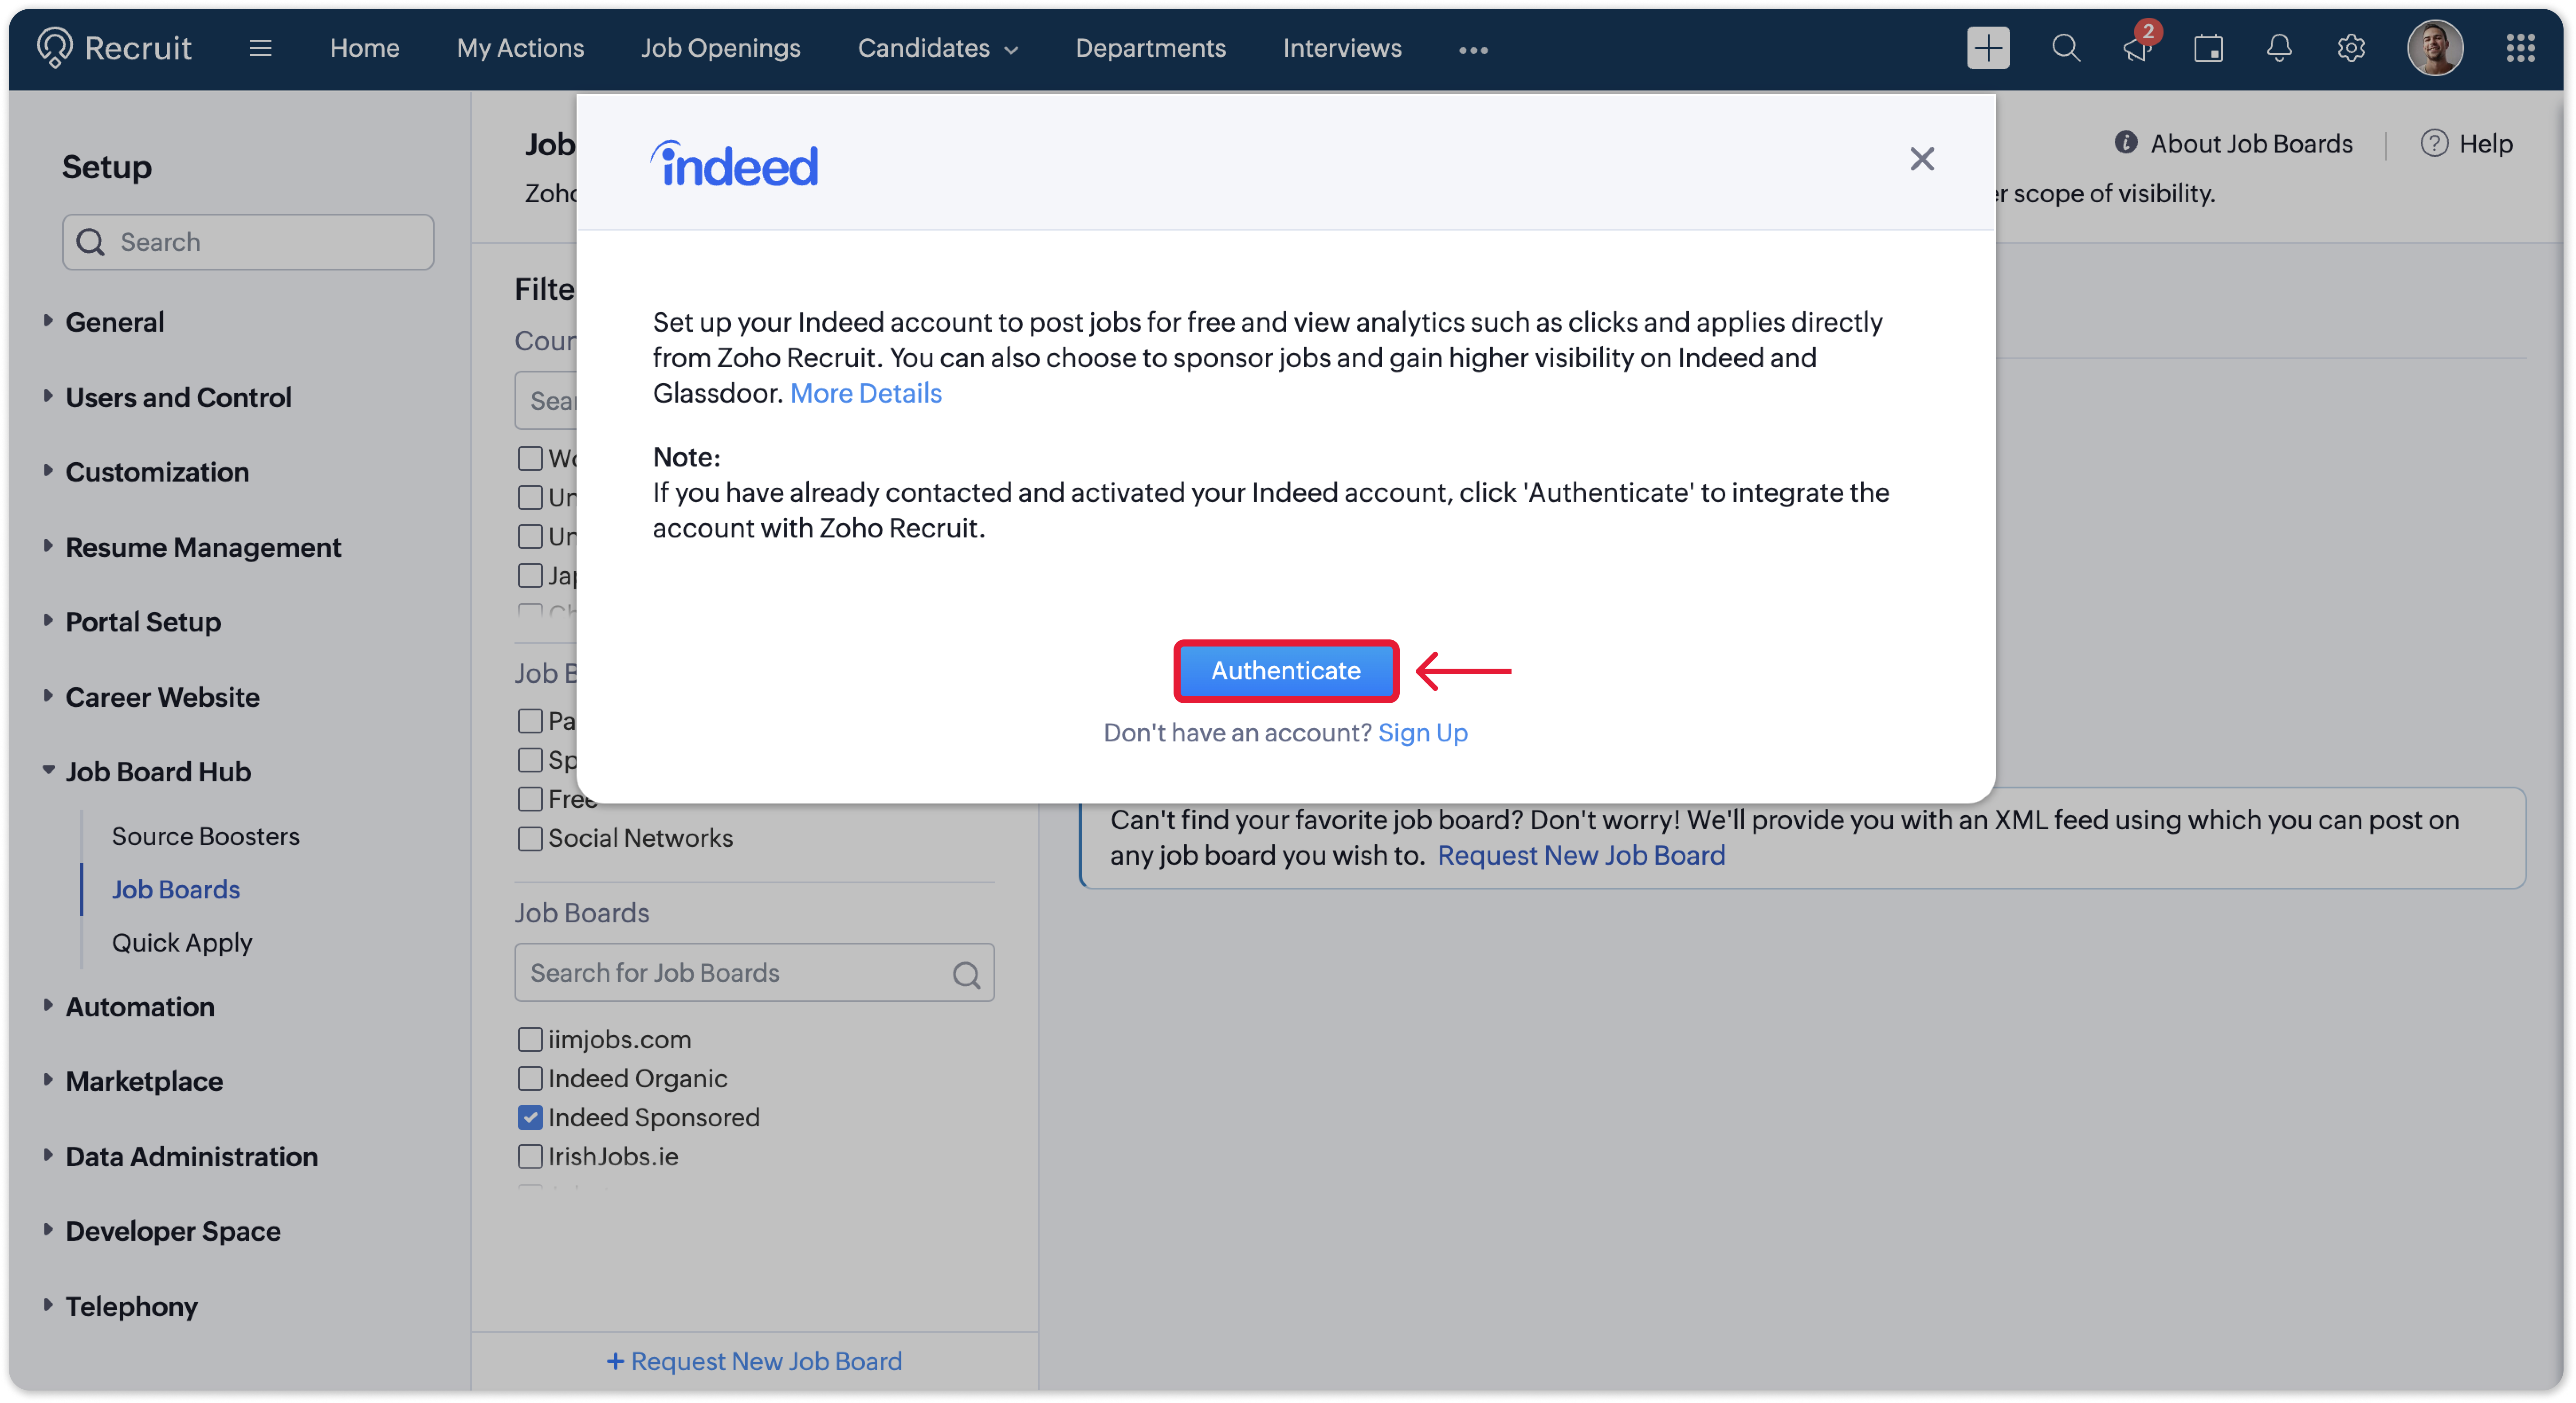This screenshot has height=1403, width=2576.
Task: Open the notifications bell icon
Action: 2279,48
